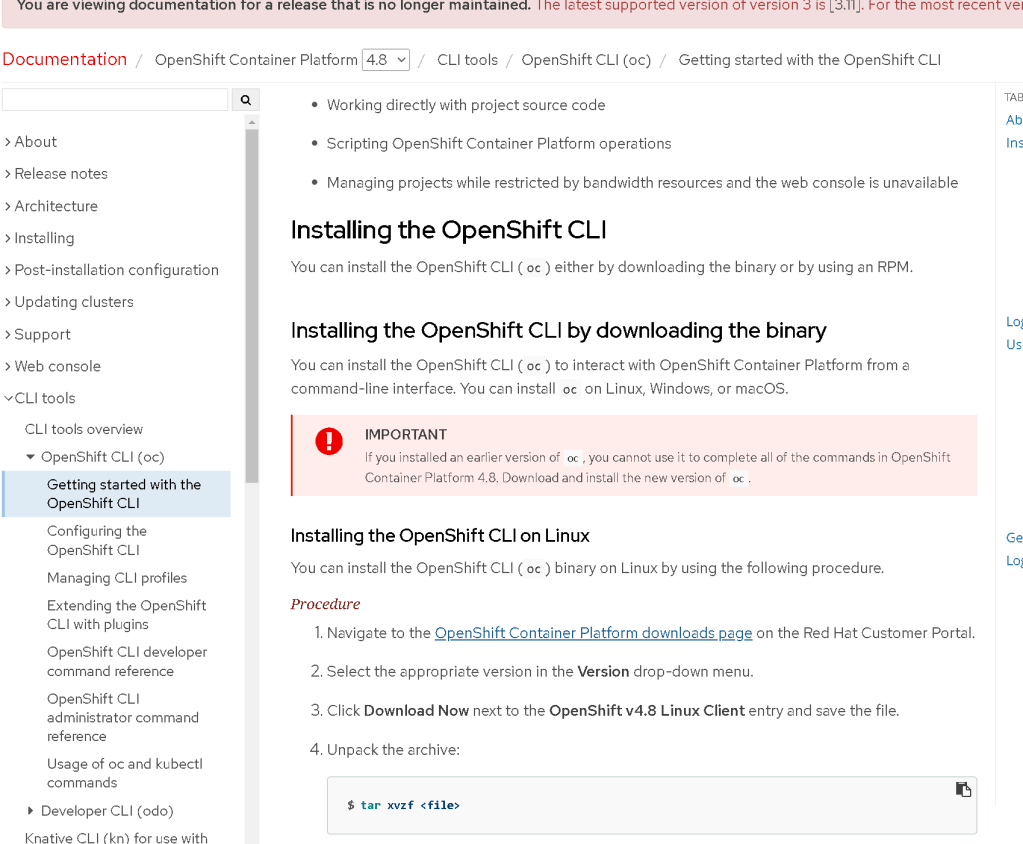Open Extending the OpenShift CLI with plugins
The image size is (1023, 844).
(x=127, y=615)
